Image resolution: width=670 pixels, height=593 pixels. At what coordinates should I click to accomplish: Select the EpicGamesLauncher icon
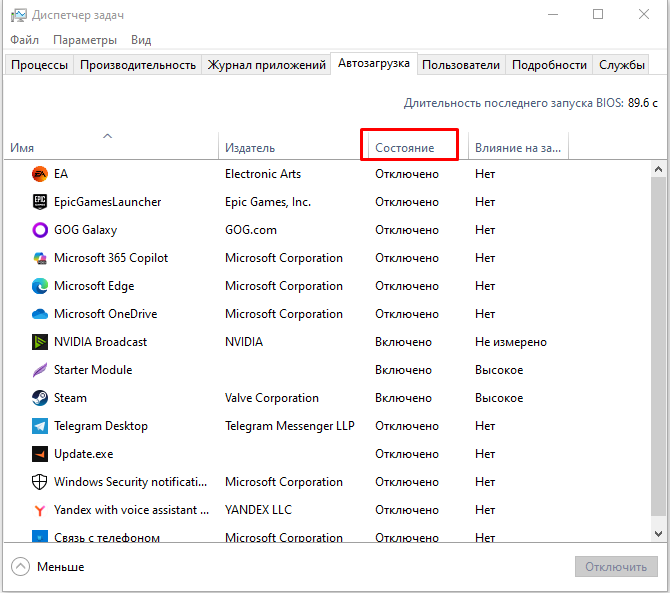click(x=40, y=202)
